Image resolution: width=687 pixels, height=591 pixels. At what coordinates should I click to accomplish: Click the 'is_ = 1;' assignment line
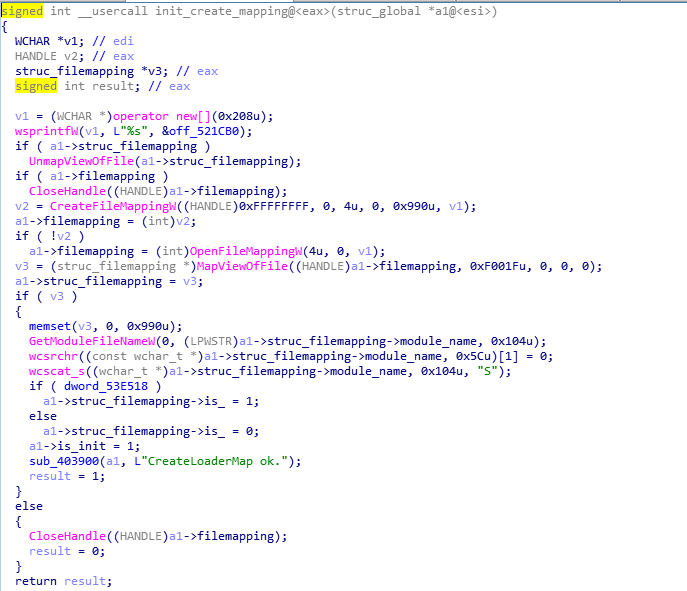[x=151, y=401]
